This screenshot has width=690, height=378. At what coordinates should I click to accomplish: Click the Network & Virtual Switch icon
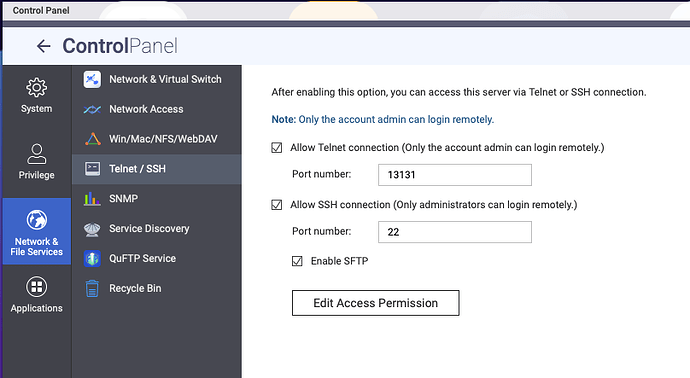click(x=92, y=79)
